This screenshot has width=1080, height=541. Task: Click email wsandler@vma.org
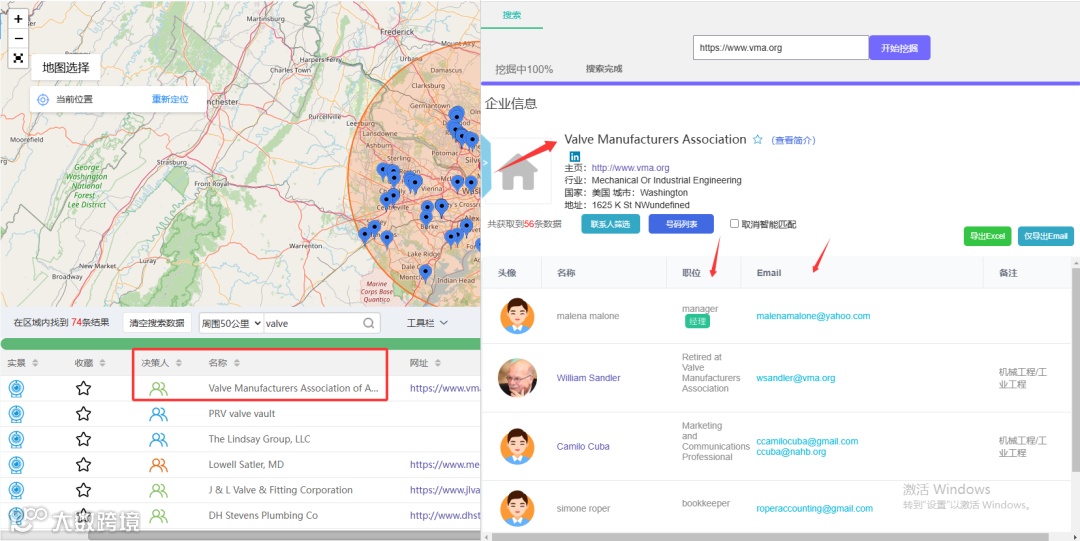[796, 378]
